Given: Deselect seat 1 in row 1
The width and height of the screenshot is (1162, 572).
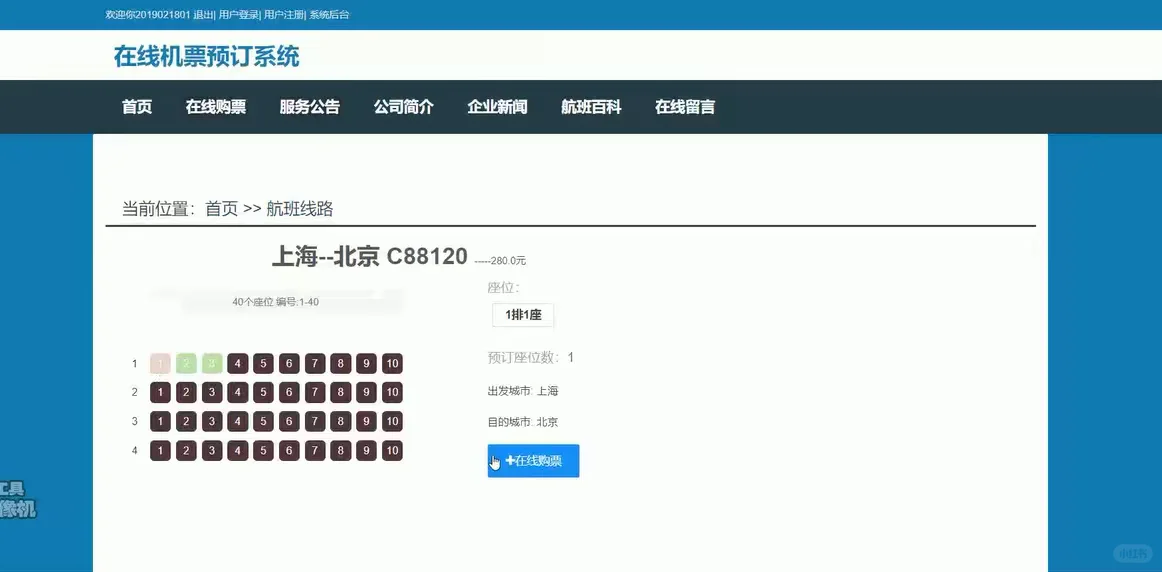Looking at the screenshot, I should (x=160, y=364).
